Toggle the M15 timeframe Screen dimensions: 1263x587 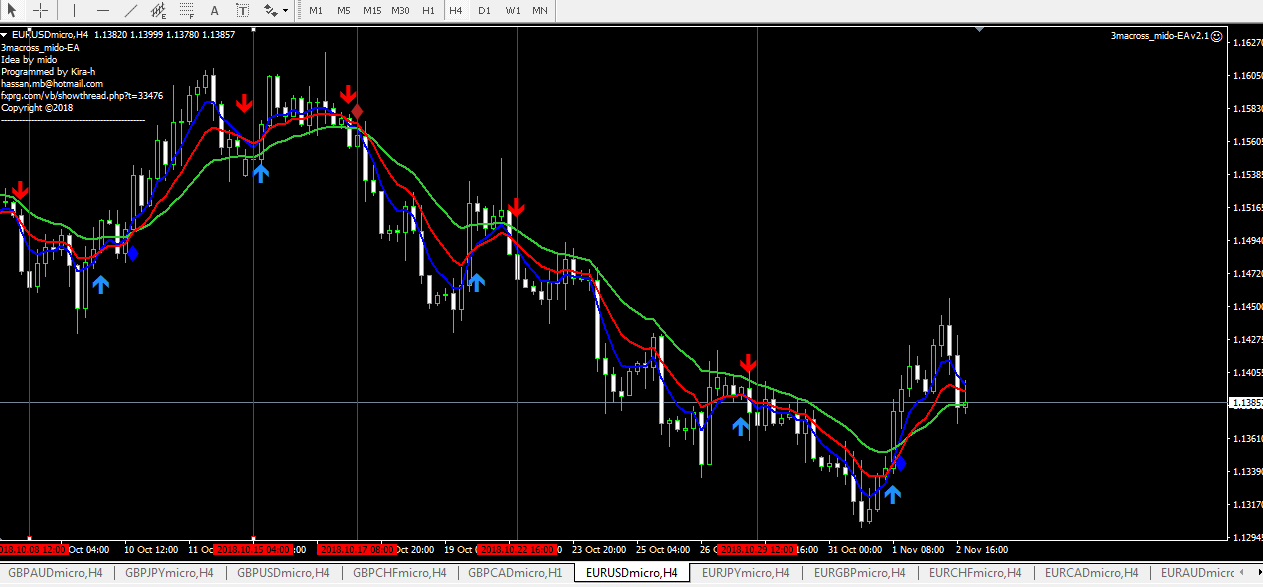372,10
